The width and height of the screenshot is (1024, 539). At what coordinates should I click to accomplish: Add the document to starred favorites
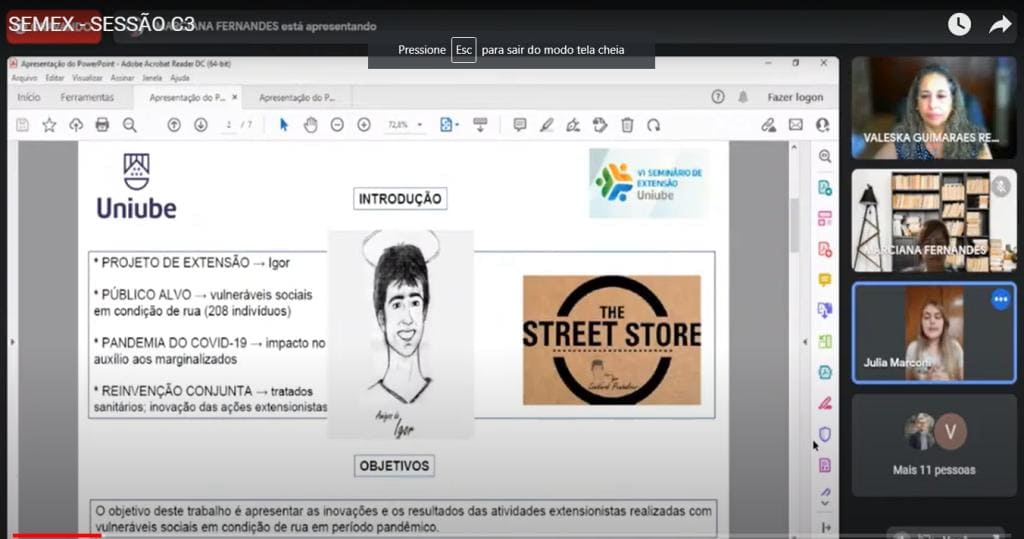click(49, 125)
